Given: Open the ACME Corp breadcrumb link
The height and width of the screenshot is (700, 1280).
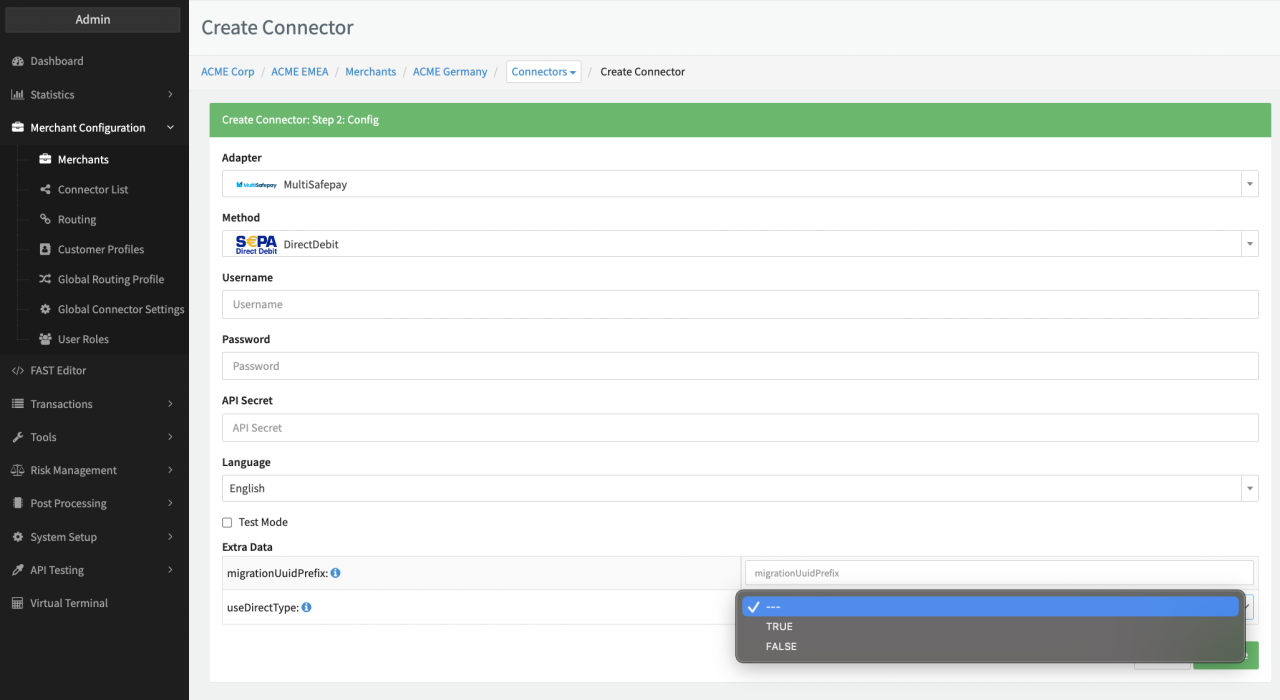Looking at the screenshot, I should 228,72.
